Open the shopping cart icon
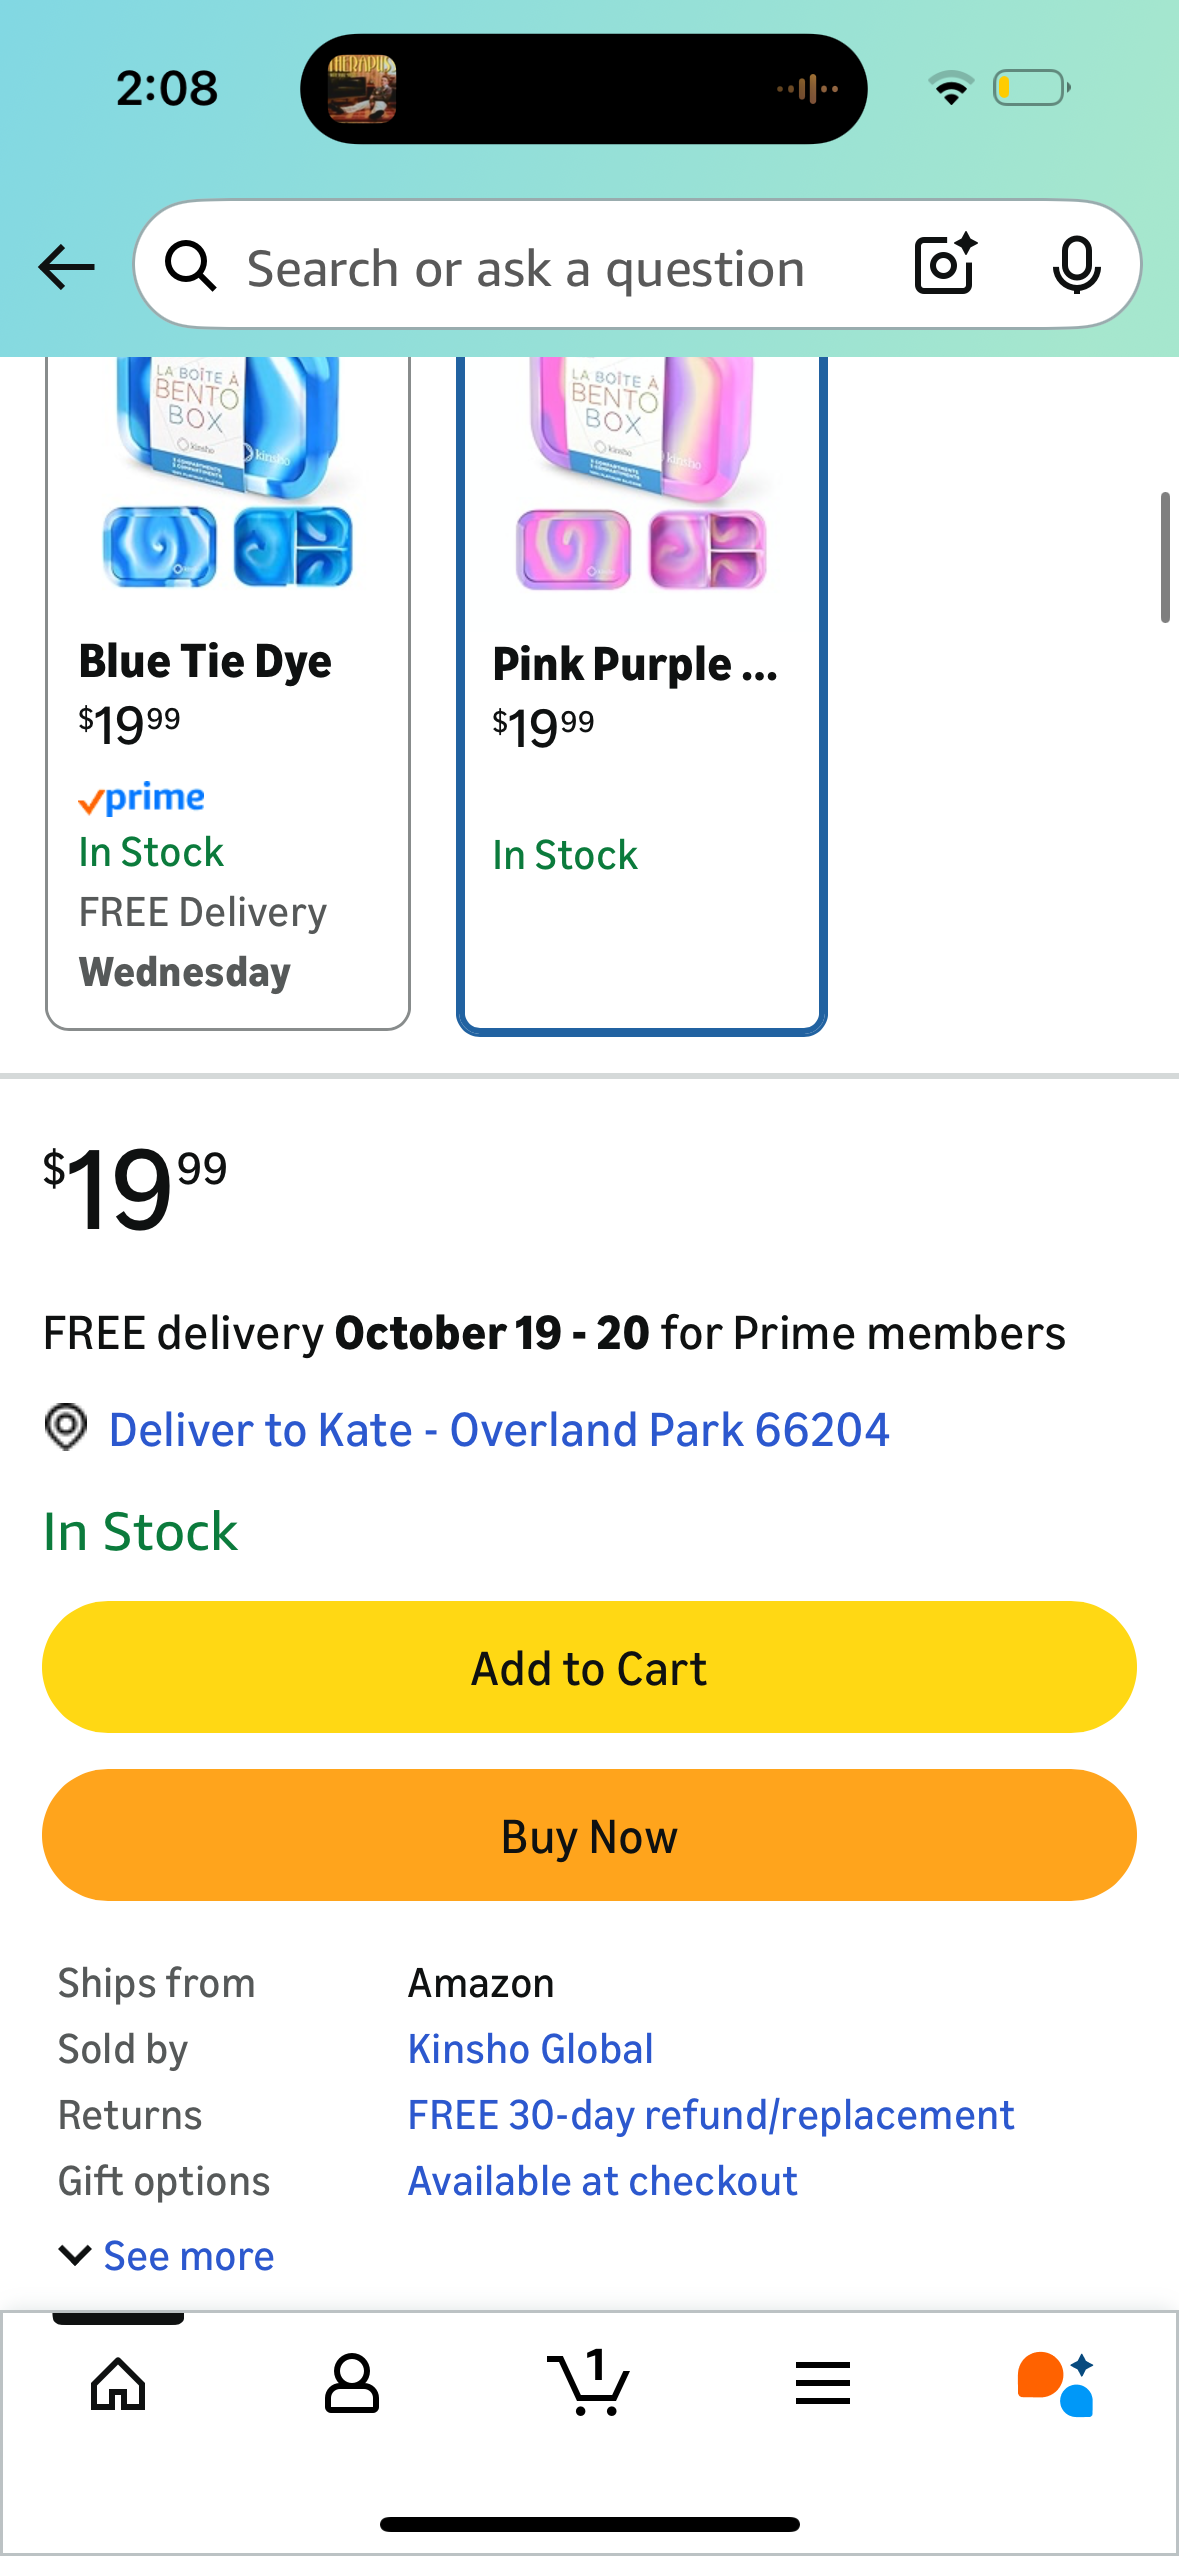1179x2556 pixels. 589,2384
